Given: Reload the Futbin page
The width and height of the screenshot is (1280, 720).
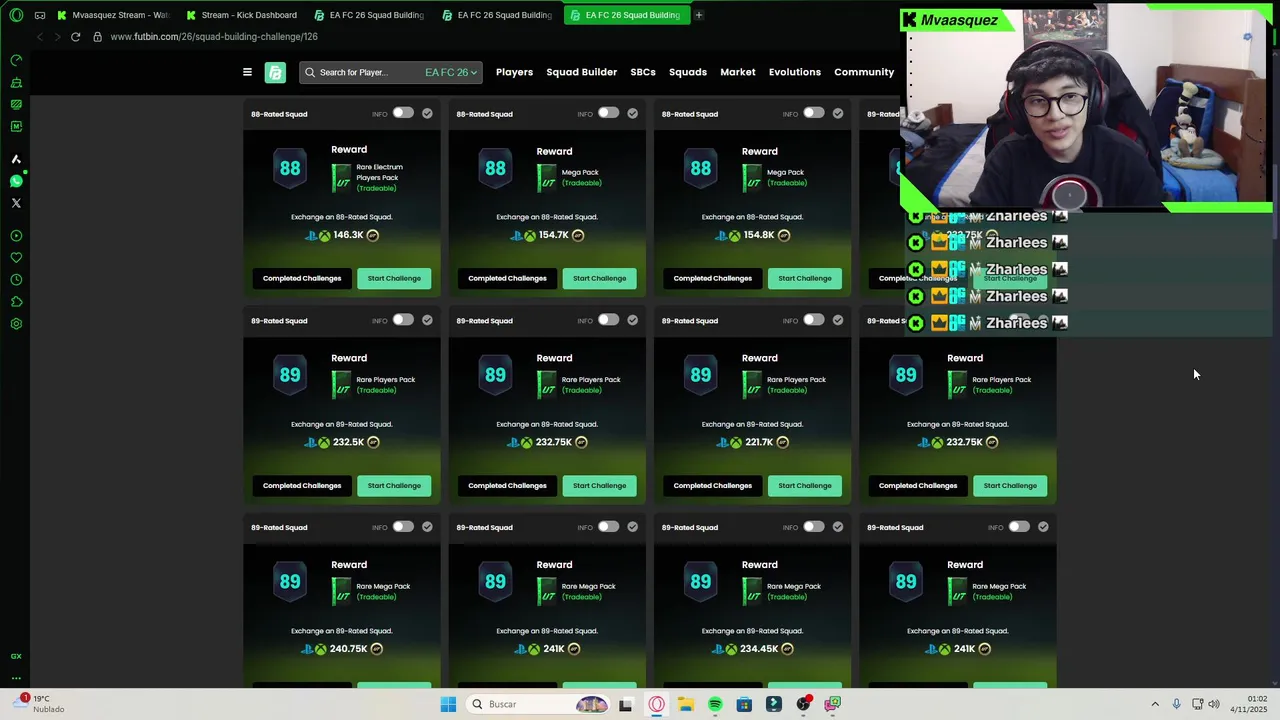Looking at the screenshot, I should pos(75,37).
